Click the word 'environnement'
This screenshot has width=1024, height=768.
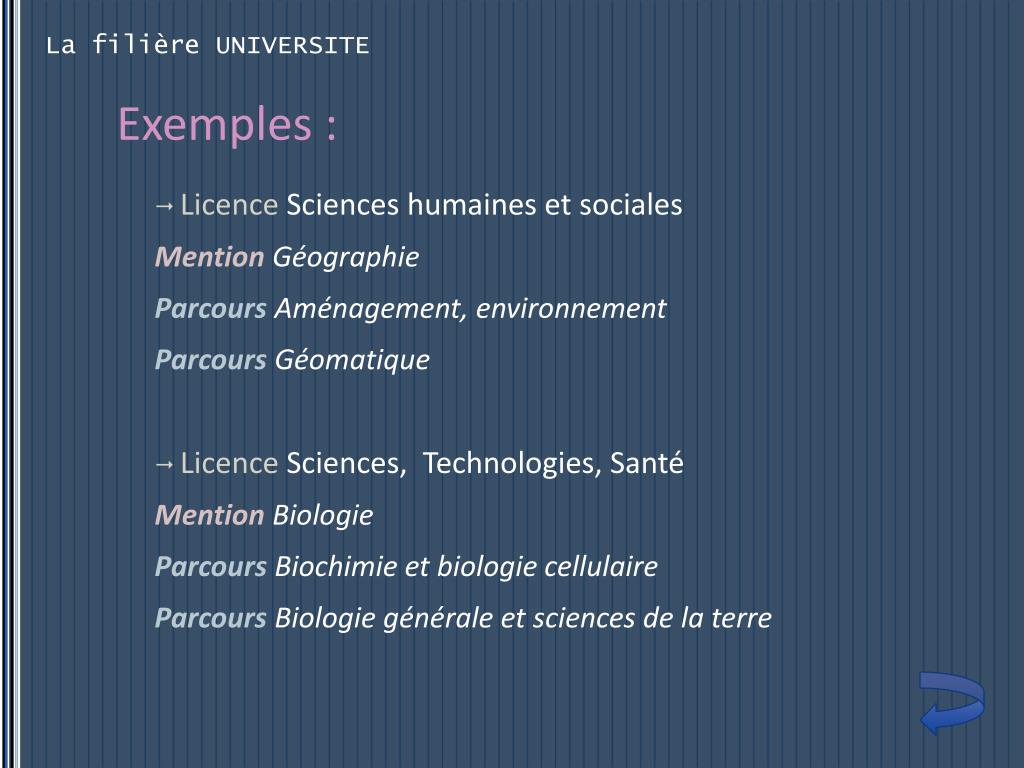click(571, 309)
